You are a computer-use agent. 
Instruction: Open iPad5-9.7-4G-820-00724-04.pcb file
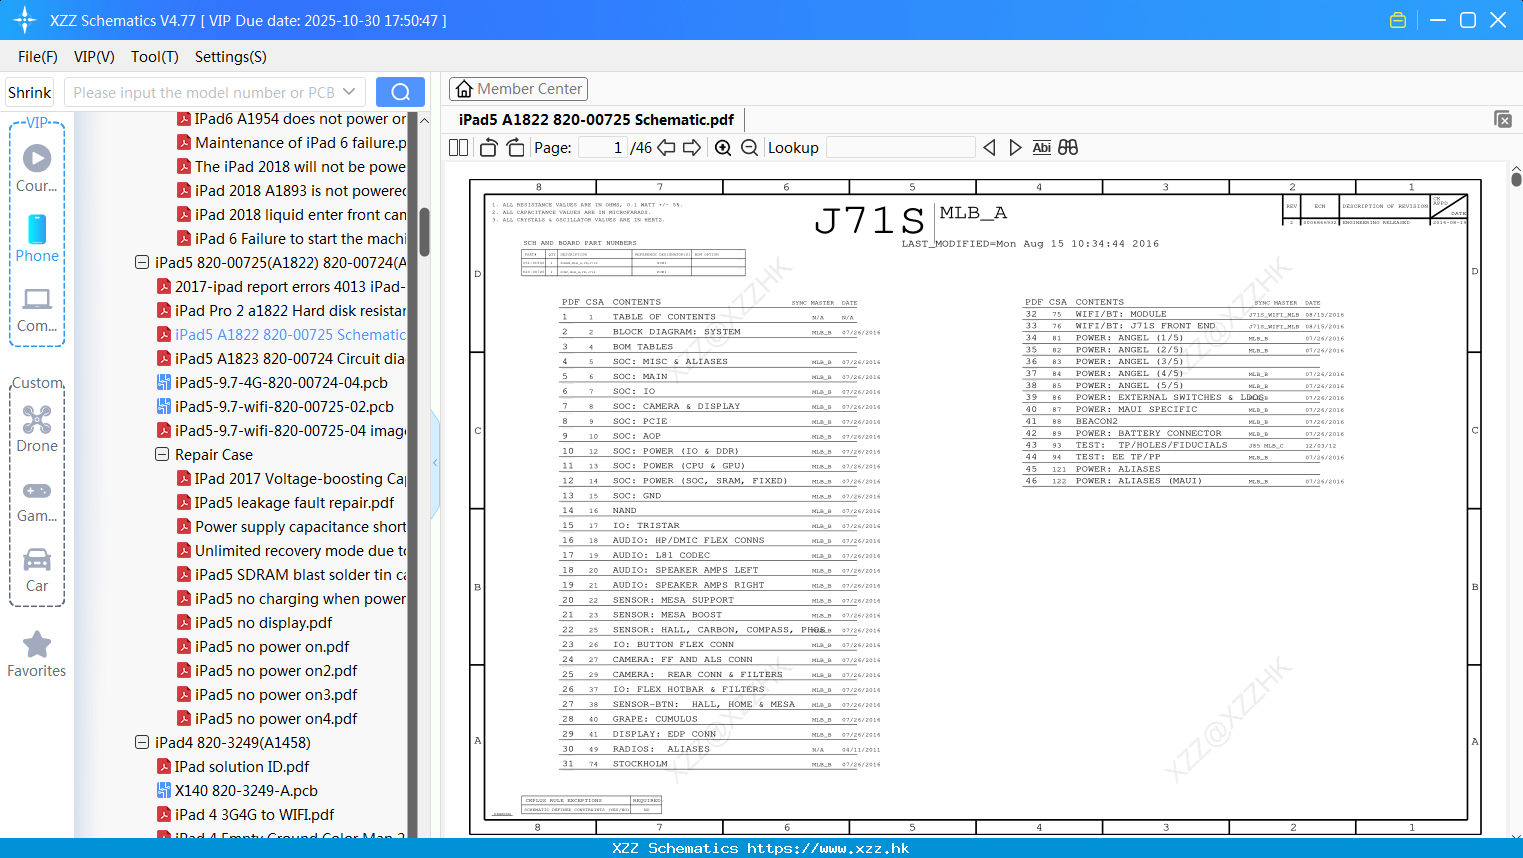[281, 383]
